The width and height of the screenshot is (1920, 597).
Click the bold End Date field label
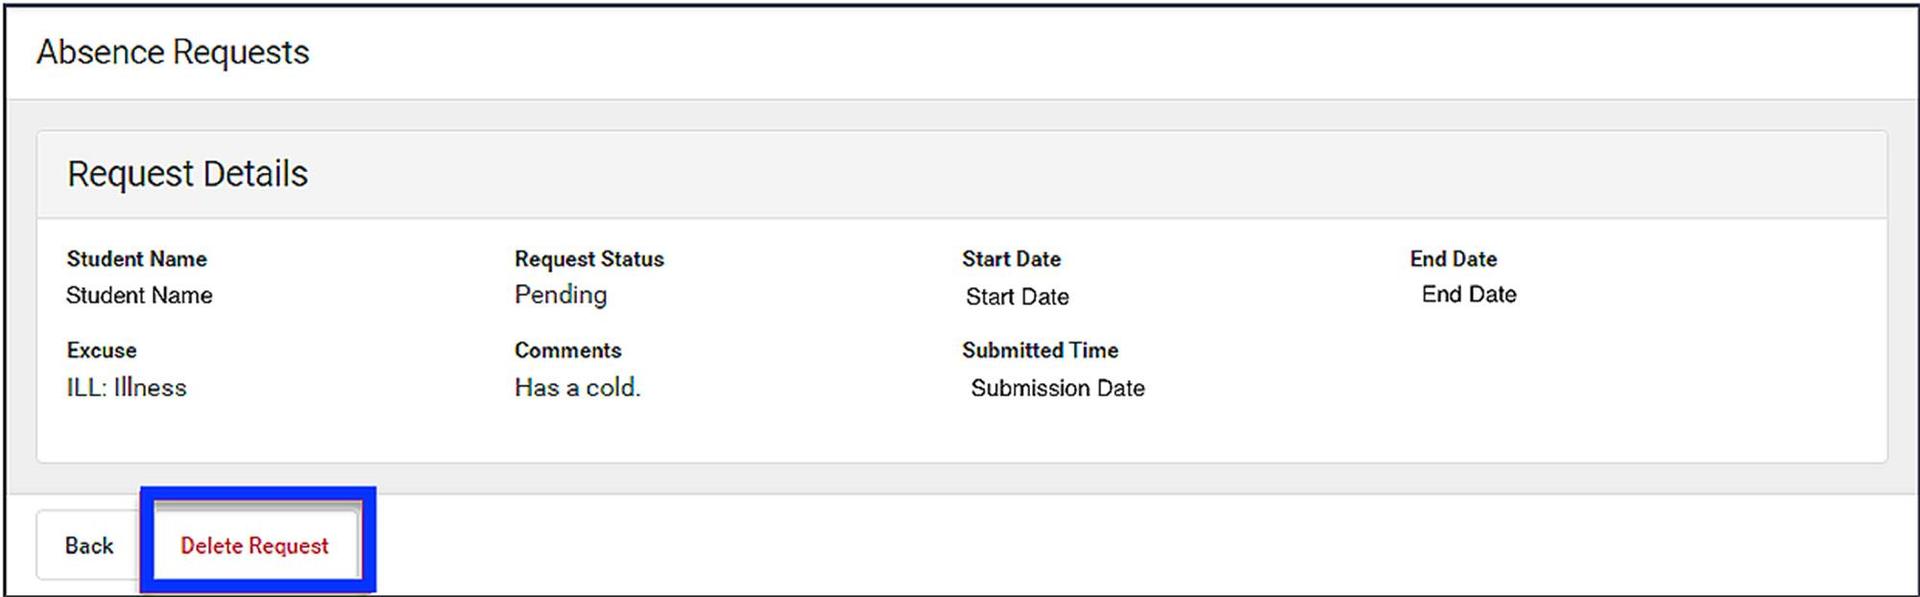click(1453, 259)
